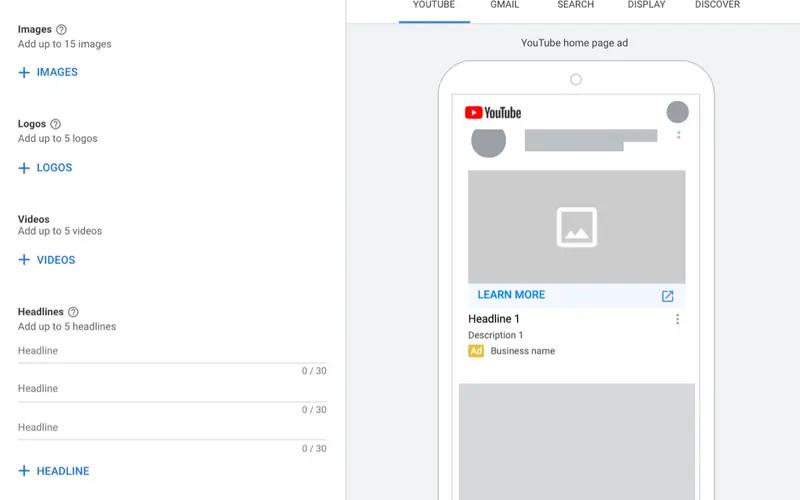Switch to the DISCOVER preview tab
The image size is (800, 500).
point(717,6)
